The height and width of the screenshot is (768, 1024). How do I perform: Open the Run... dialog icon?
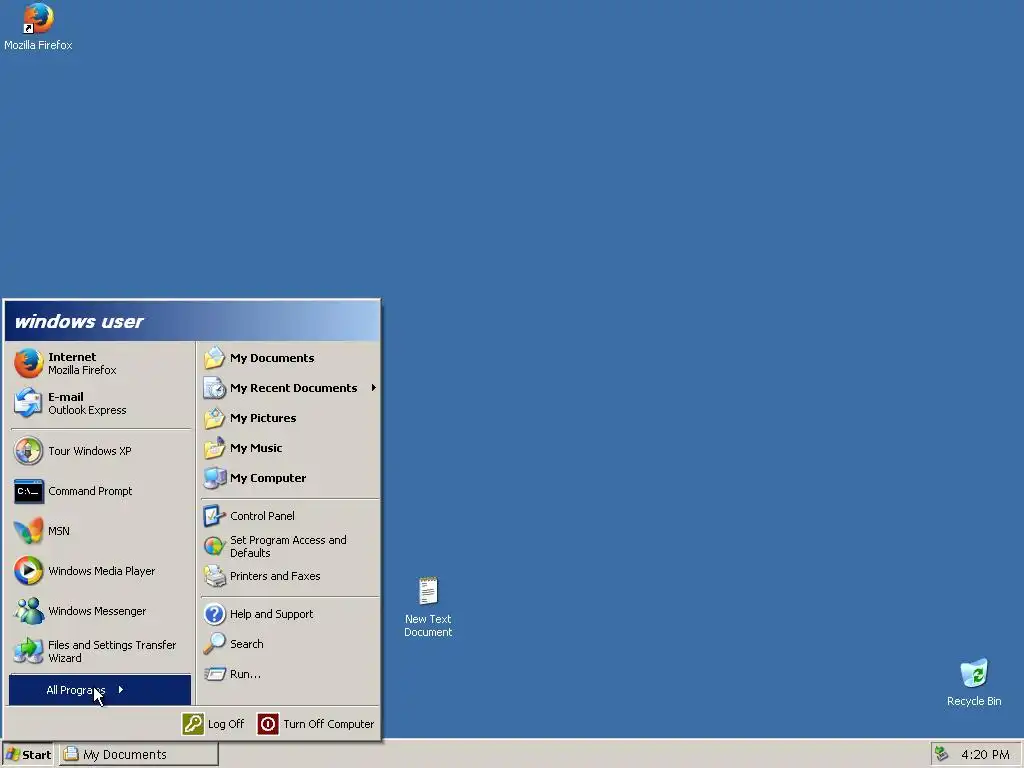(214, 674)
